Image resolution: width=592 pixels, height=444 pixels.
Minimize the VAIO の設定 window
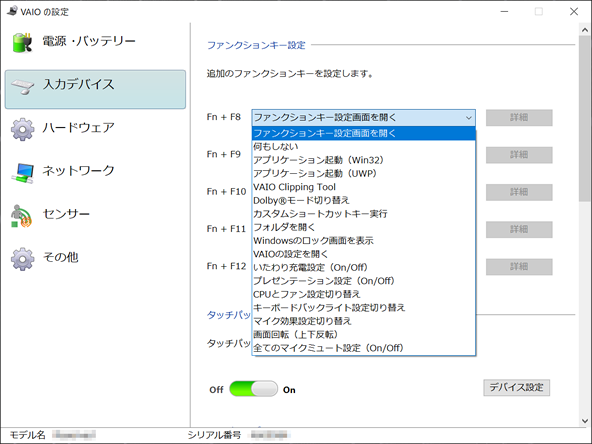click(x=504, y=12)
